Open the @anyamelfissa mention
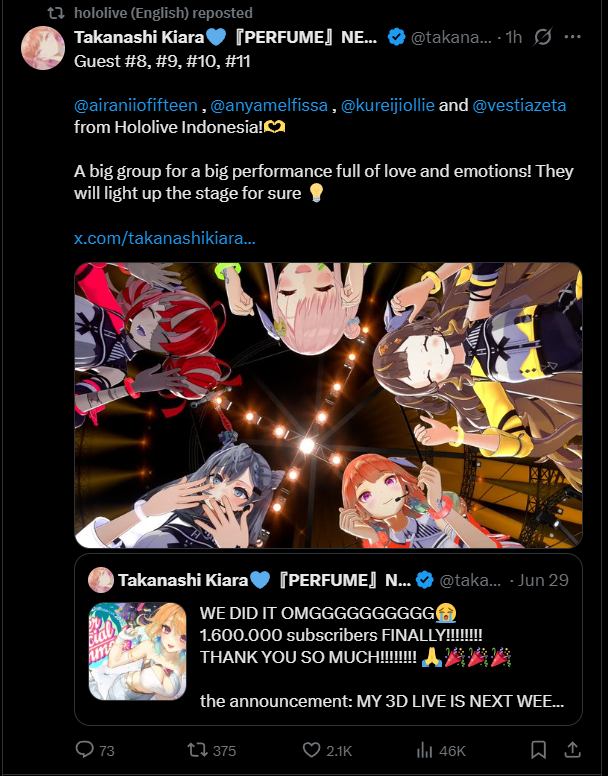This screenshot has height=776, width=608. click(x=269, y=105)
